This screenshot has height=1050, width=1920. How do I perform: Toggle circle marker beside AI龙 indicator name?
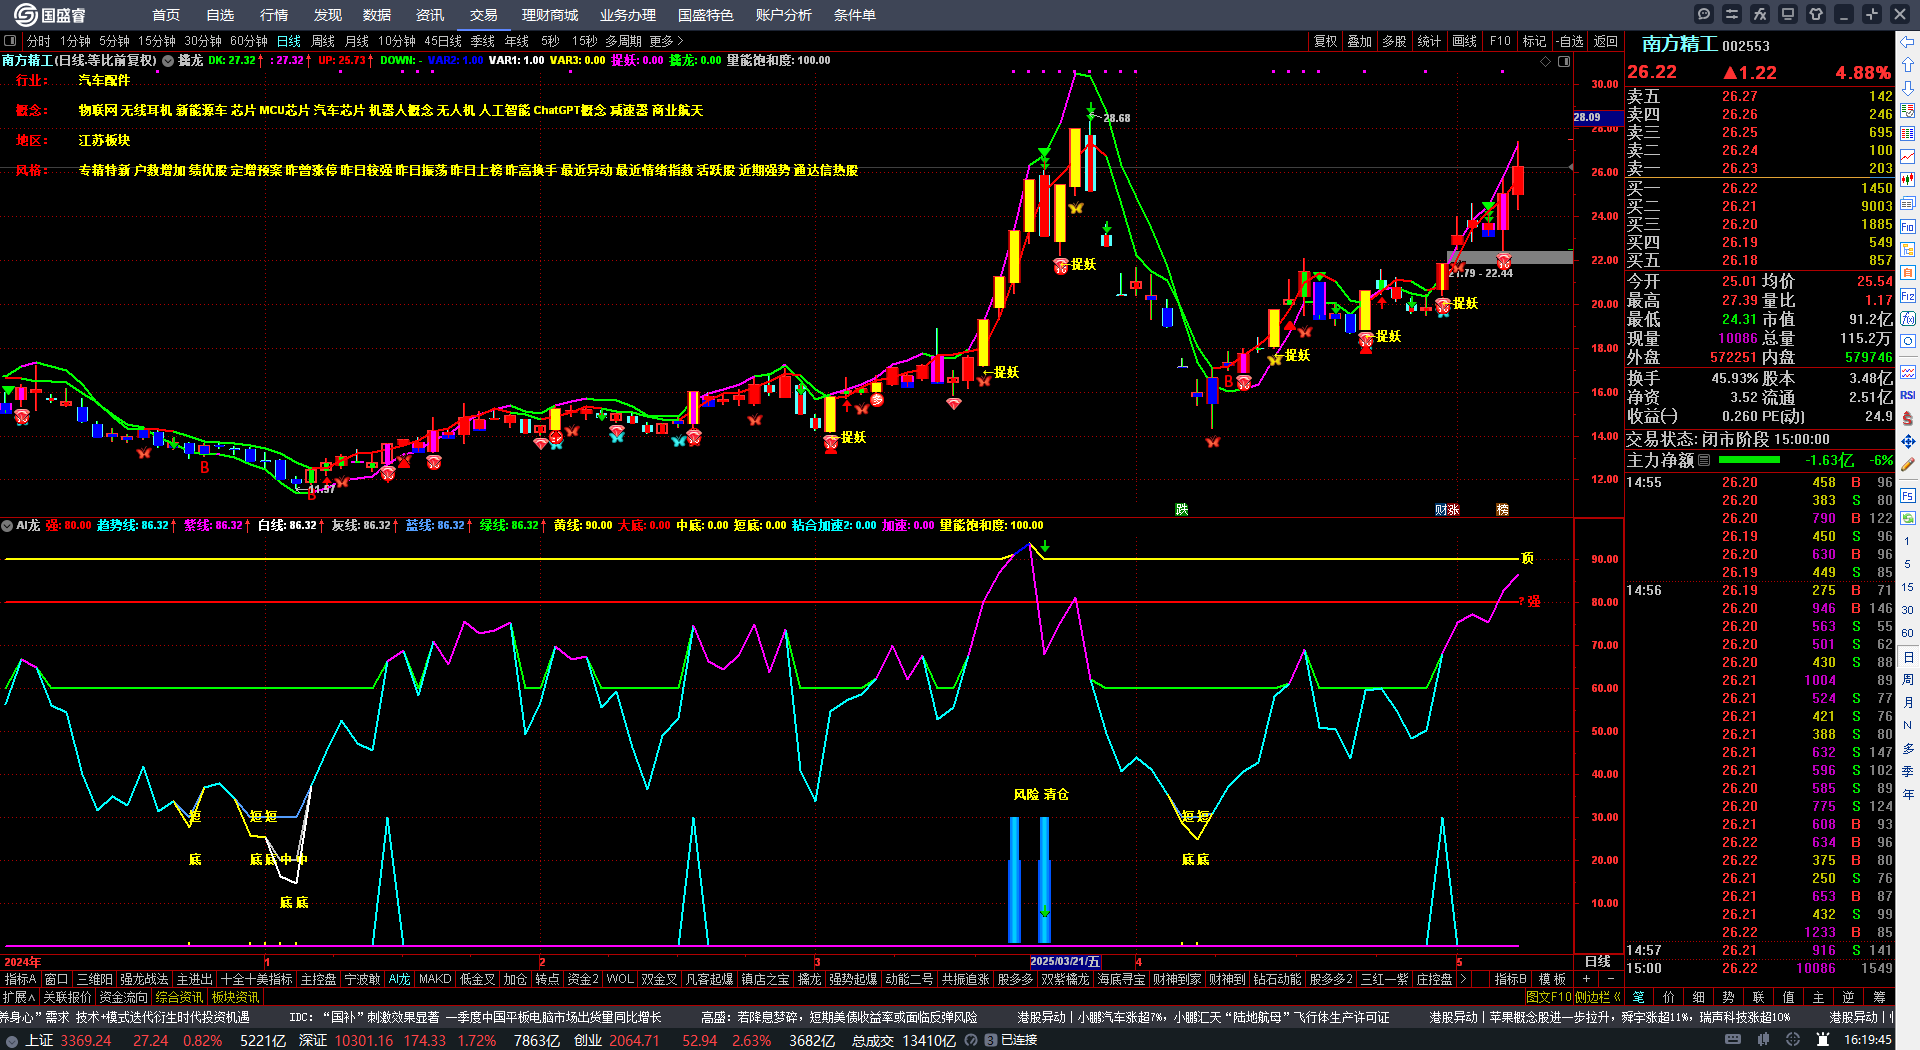point(7,525)
